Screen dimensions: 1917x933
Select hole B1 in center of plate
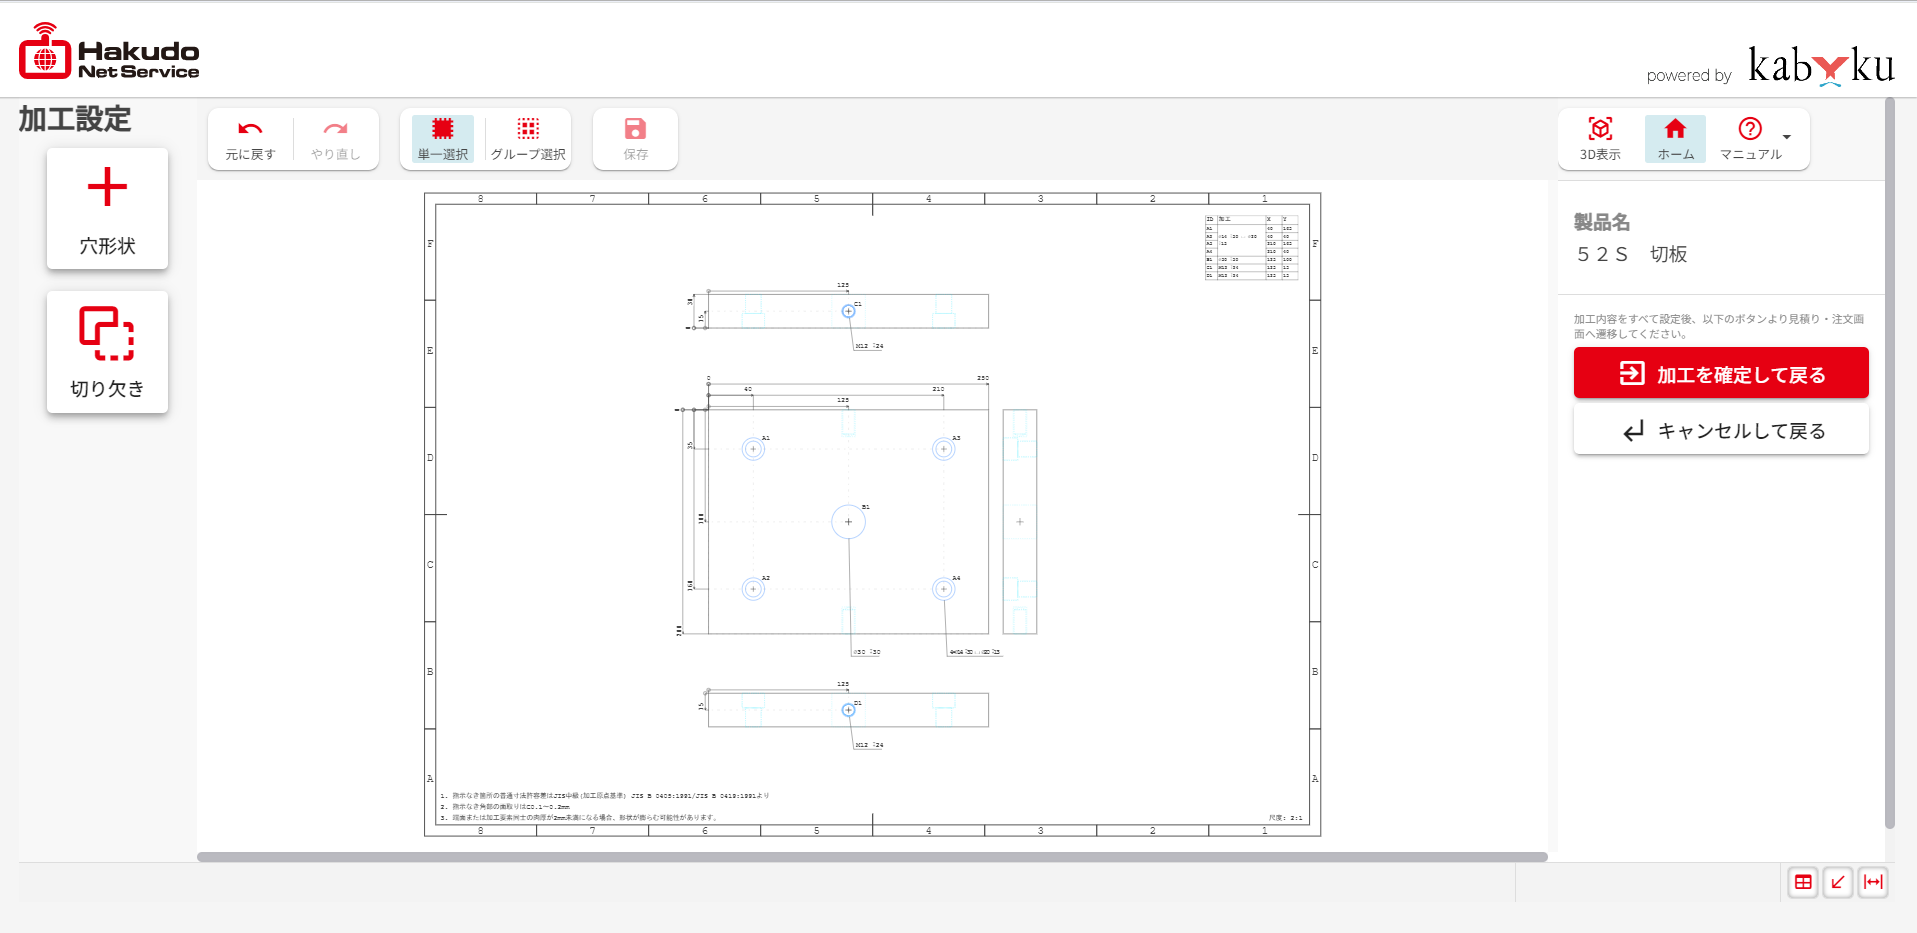point(848,522)
